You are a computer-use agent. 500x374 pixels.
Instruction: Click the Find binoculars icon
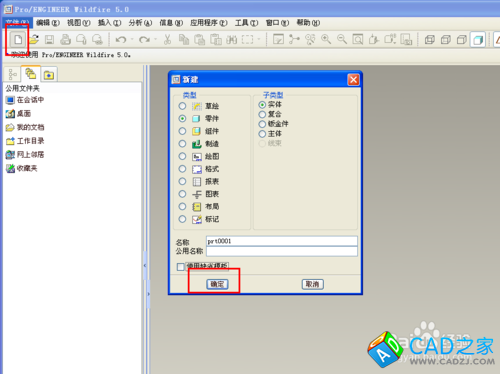point(232,40)
